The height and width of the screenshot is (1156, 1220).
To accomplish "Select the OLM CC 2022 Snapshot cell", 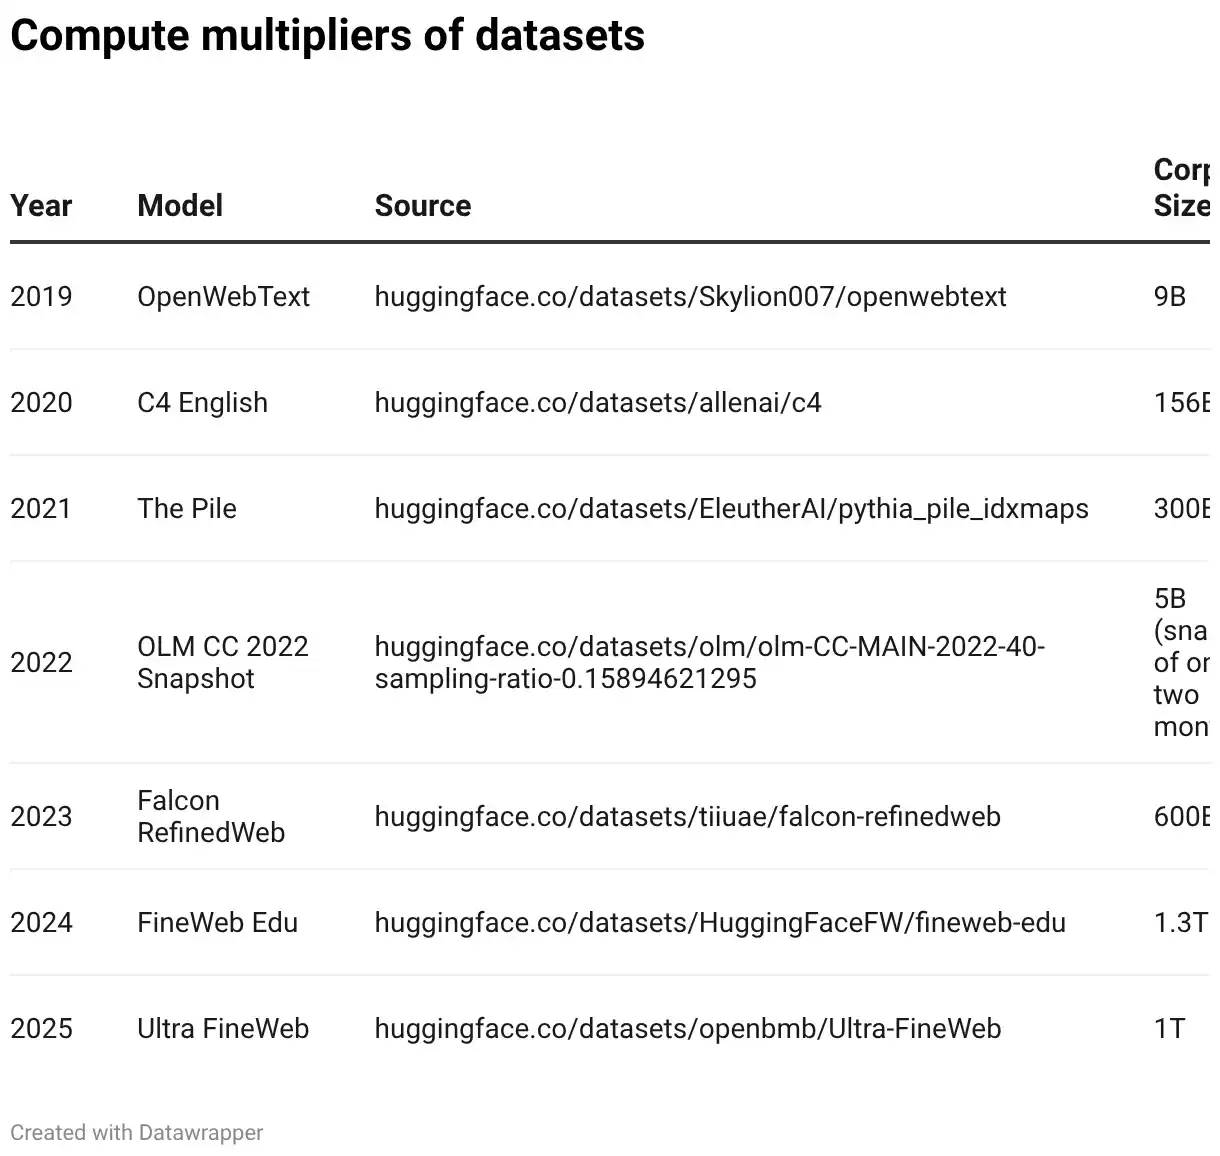I will 223,663.
